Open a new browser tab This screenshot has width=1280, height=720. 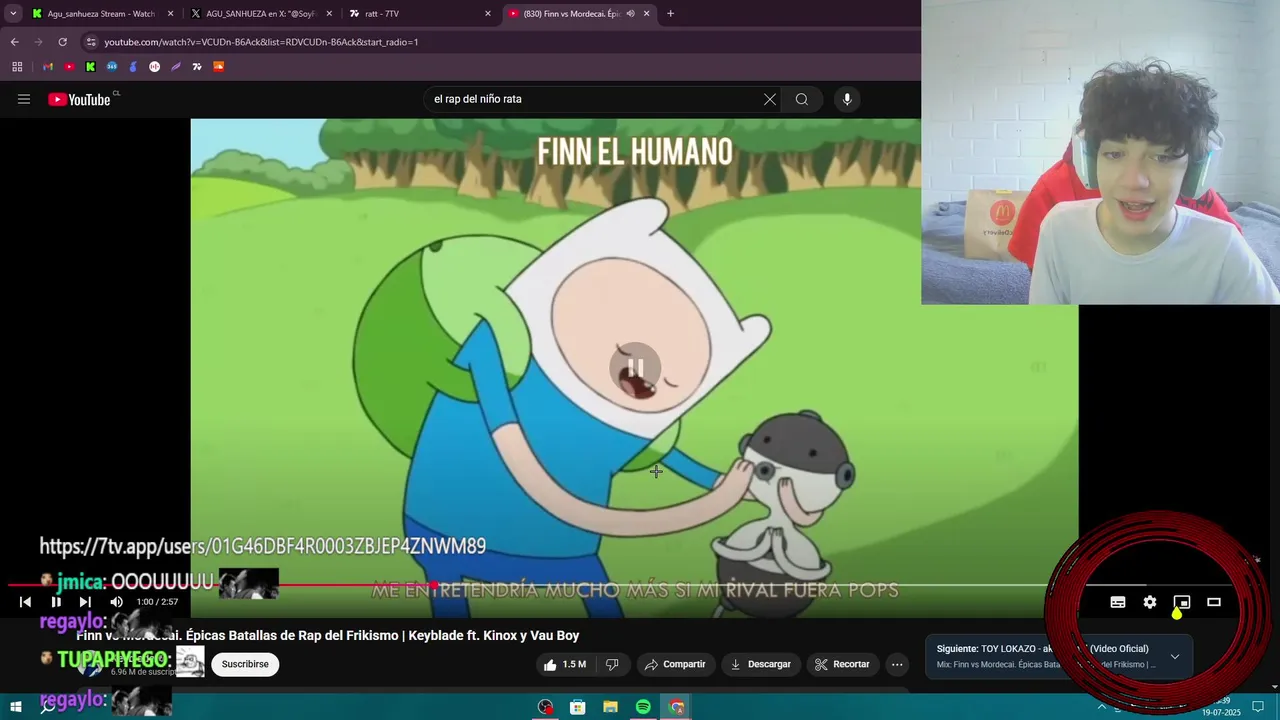click(x=670, y=14)
